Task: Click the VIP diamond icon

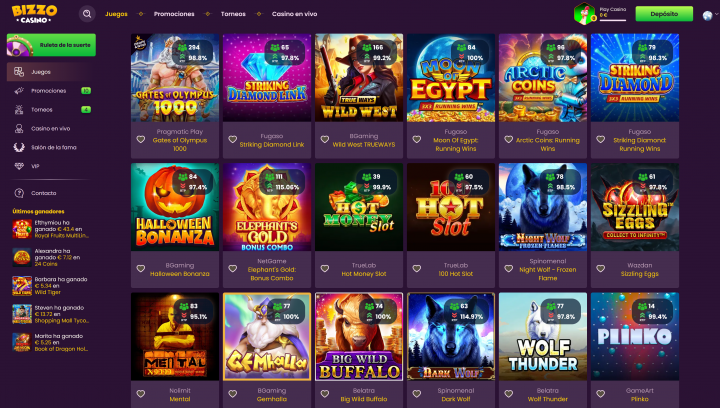Action: pyautogui.click(x=19, y=166)
